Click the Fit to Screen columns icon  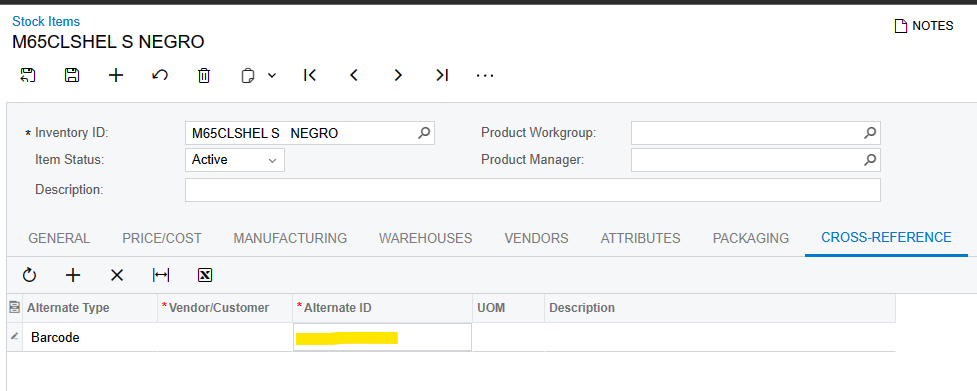tap(161, 275)
